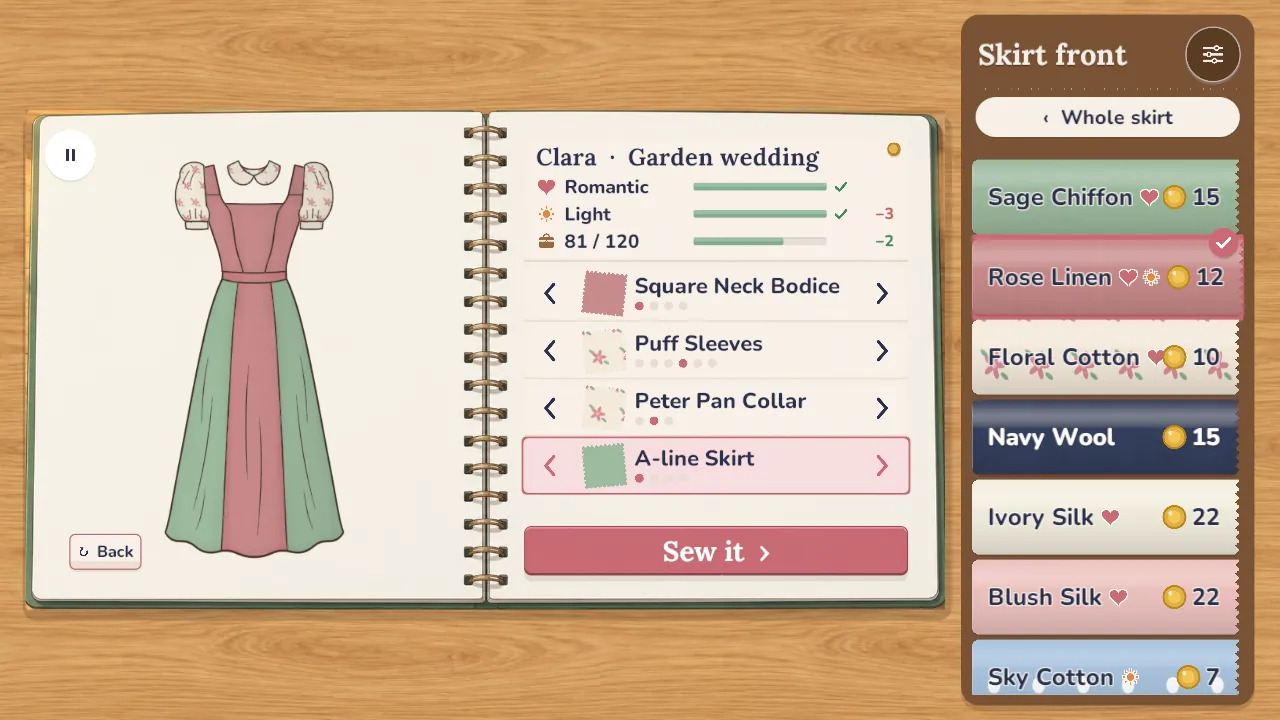
Task: Click the Light sun icon
Action: click(546, 214)
